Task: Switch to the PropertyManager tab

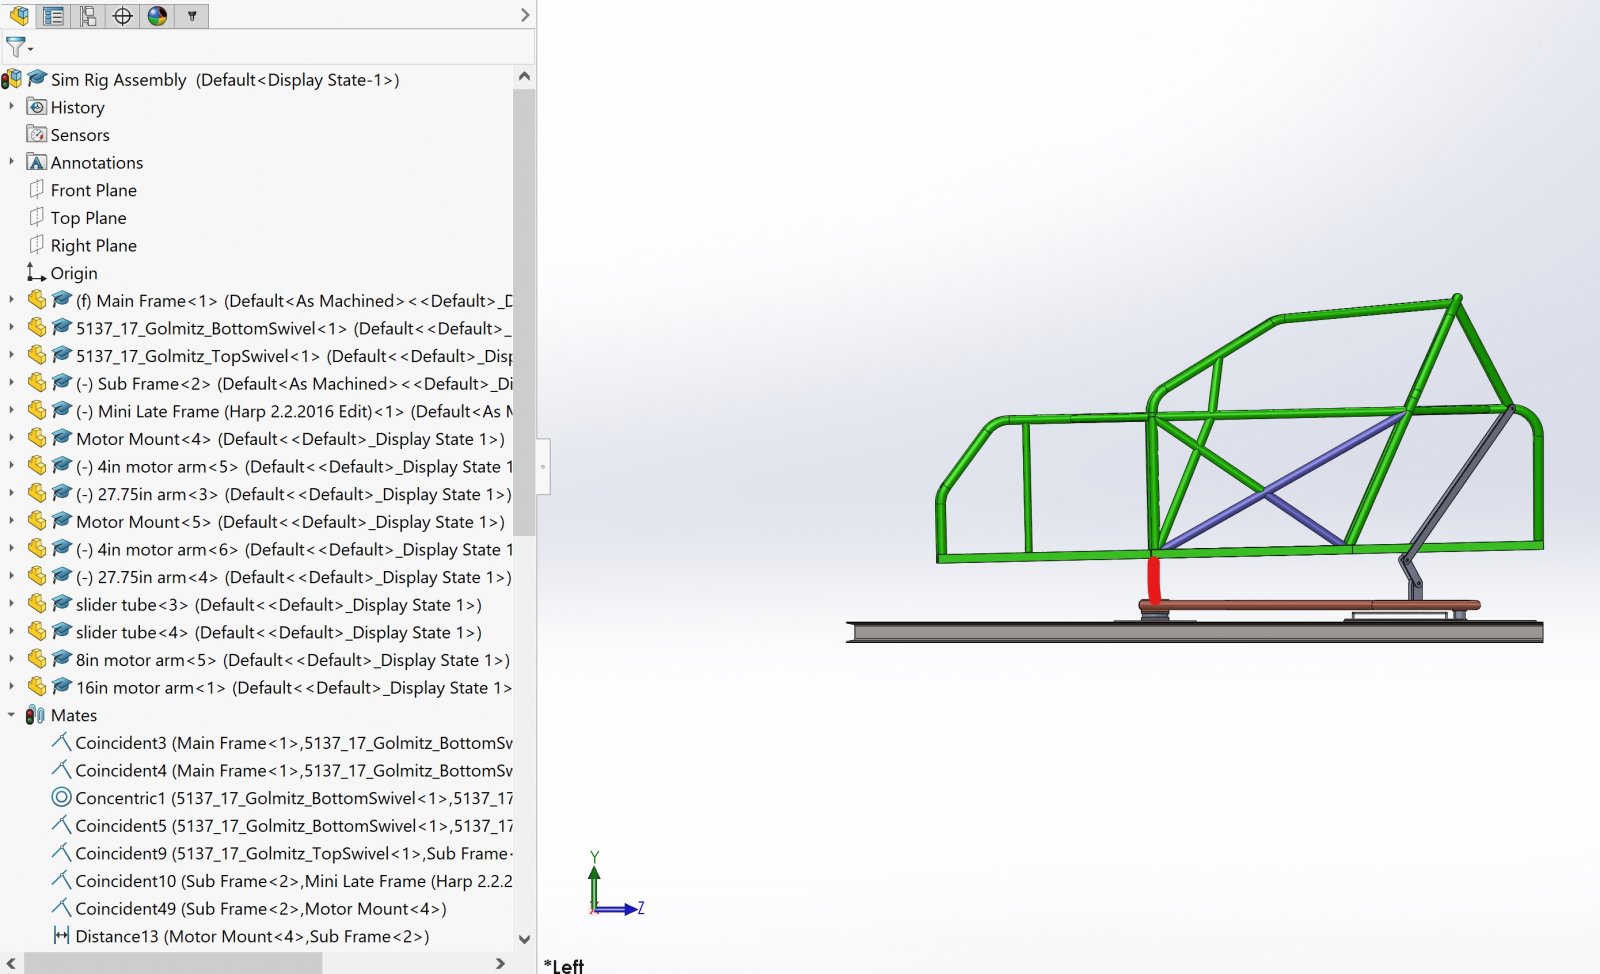Action: (x=54, y=15)
